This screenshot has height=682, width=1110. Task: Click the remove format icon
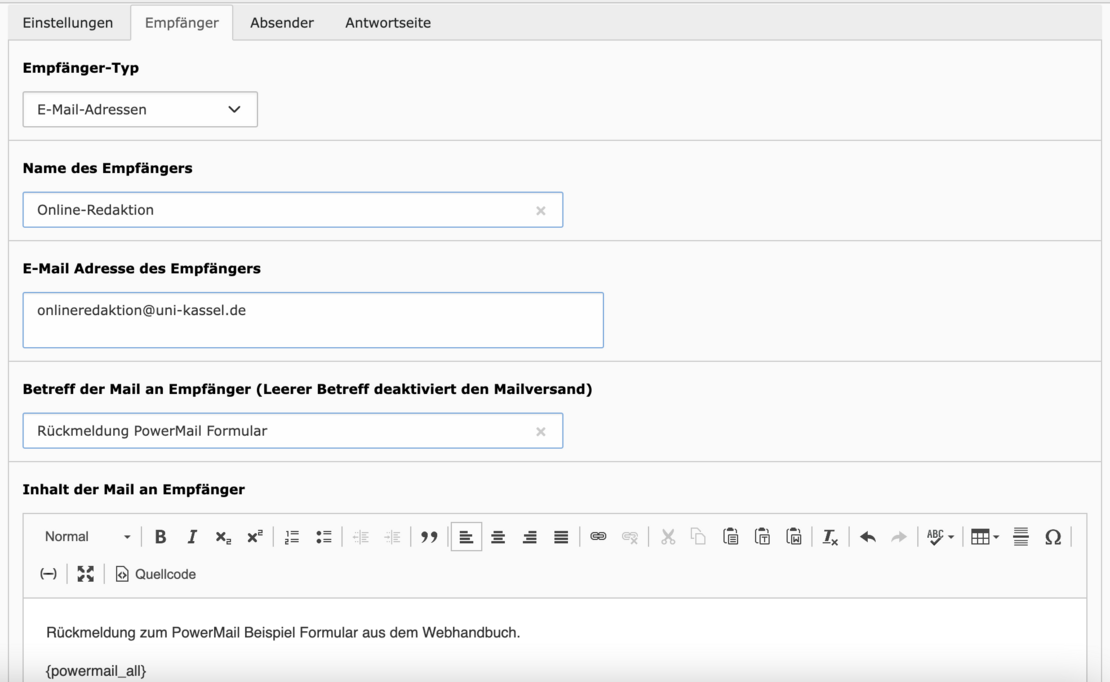click(x=830, y=537)
